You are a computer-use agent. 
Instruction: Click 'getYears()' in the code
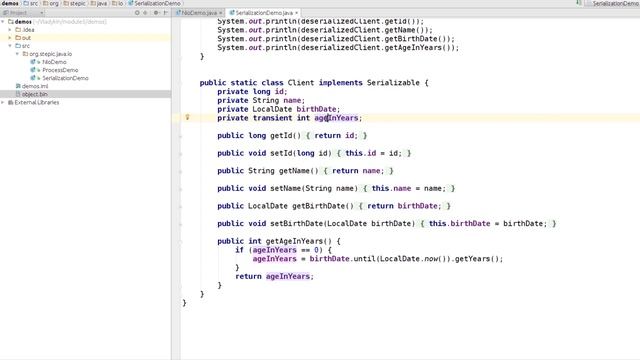point(476,259)
